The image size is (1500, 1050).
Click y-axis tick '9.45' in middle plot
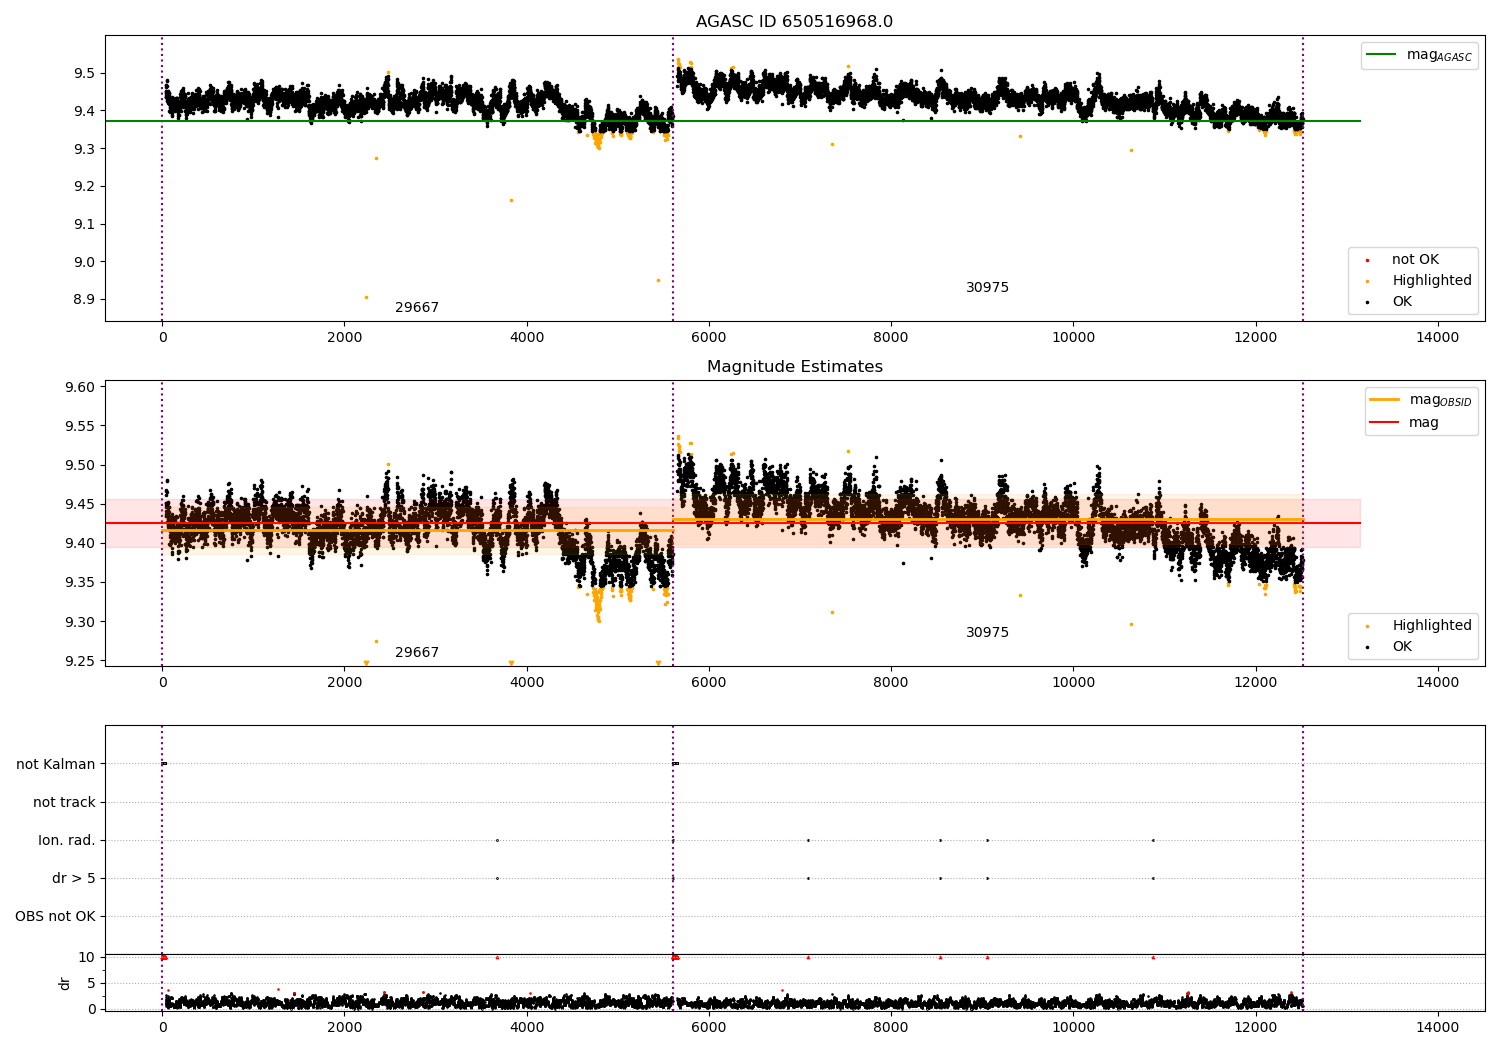click(80, 504)
